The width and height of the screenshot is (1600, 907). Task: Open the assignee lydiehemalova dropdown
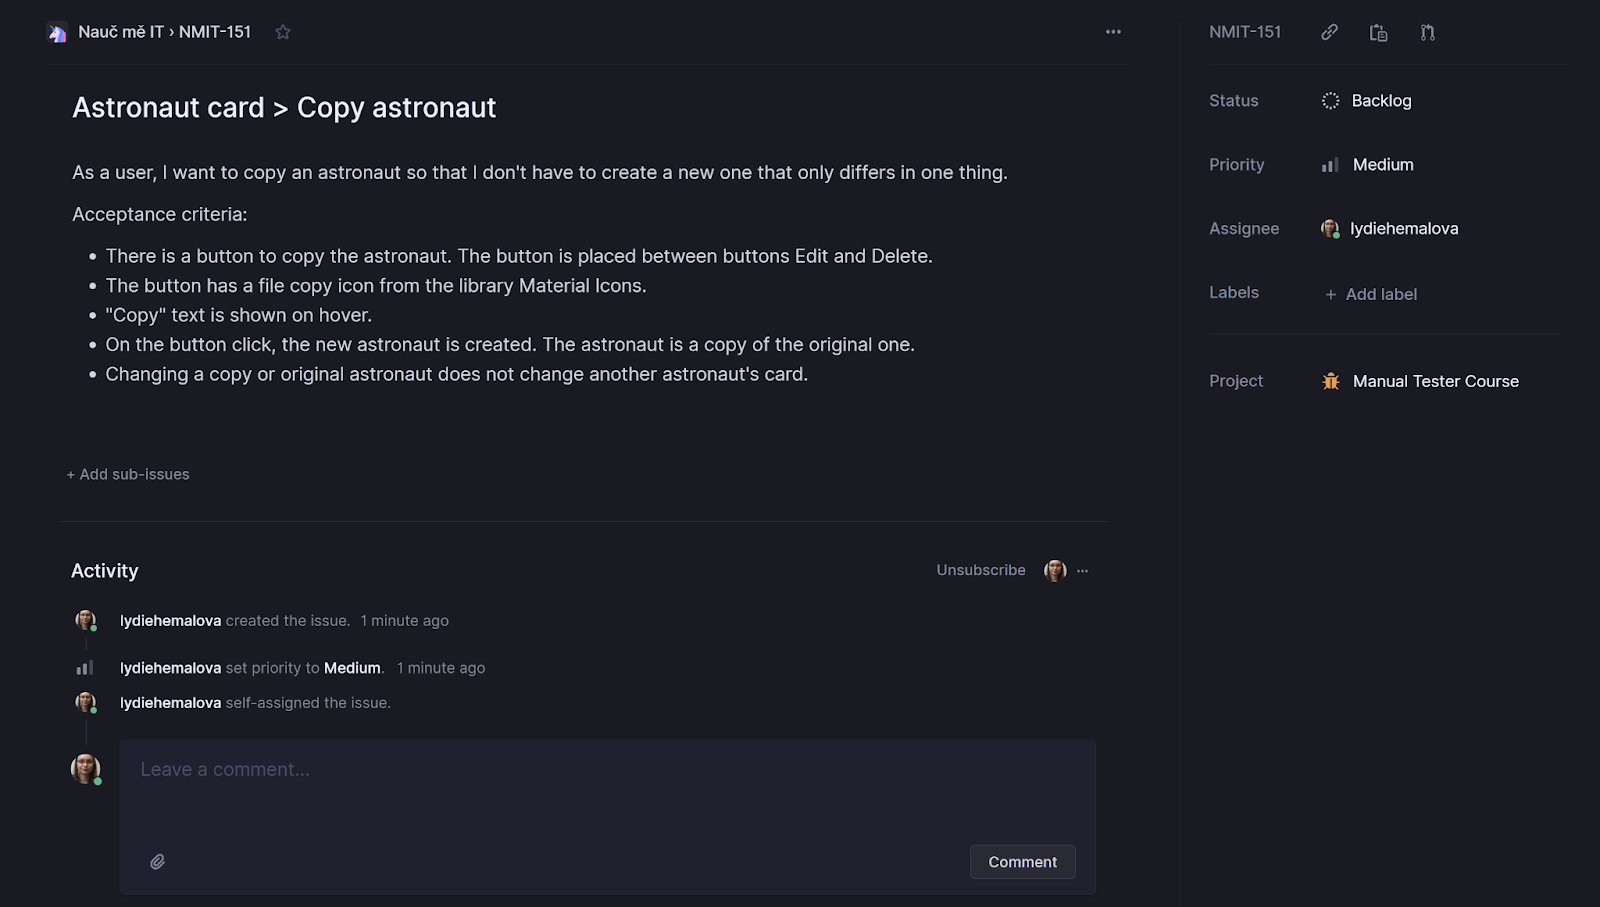pos(1403,229)
